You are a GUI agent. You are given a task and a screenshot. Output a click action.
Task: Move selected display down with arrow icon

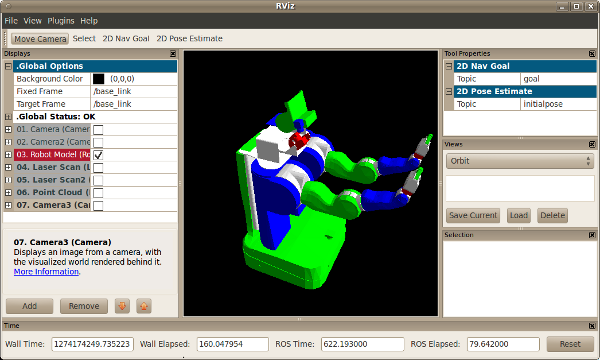[x=122, y=306]
